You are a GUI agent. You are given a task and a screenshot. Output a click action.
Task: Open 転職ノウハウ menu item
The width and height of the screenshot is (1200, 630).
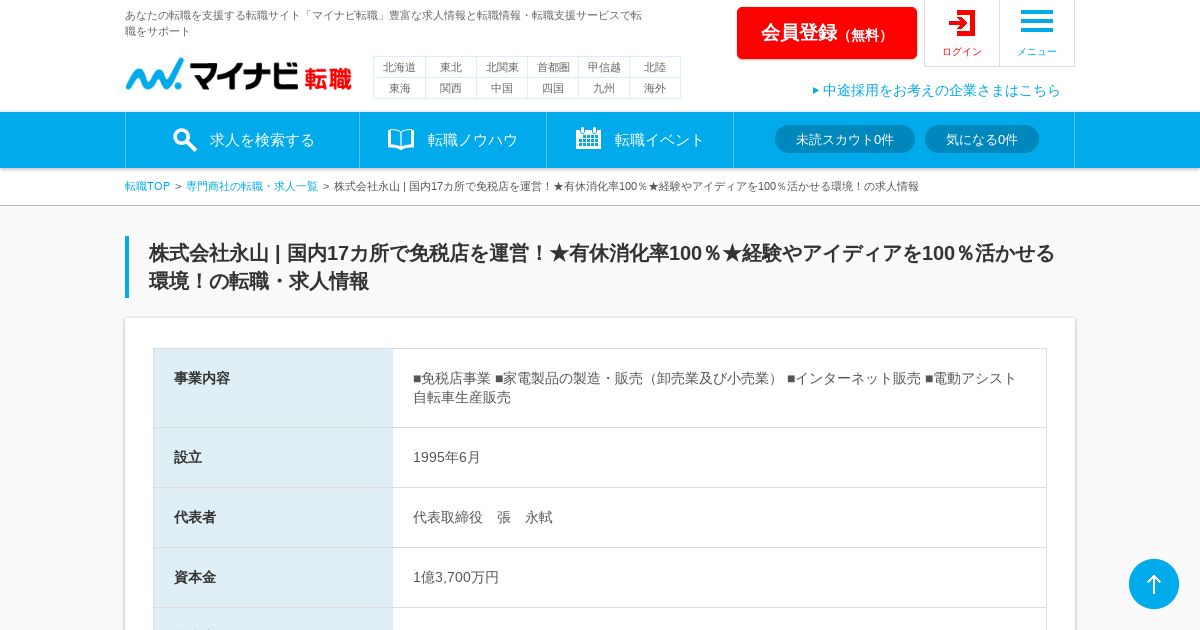pyautogui.click(x=453, y=140)
